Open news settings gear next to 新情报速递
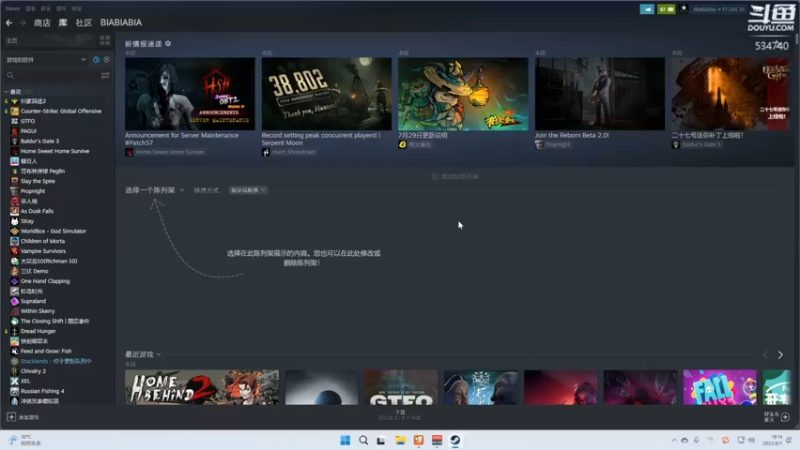 168,44
